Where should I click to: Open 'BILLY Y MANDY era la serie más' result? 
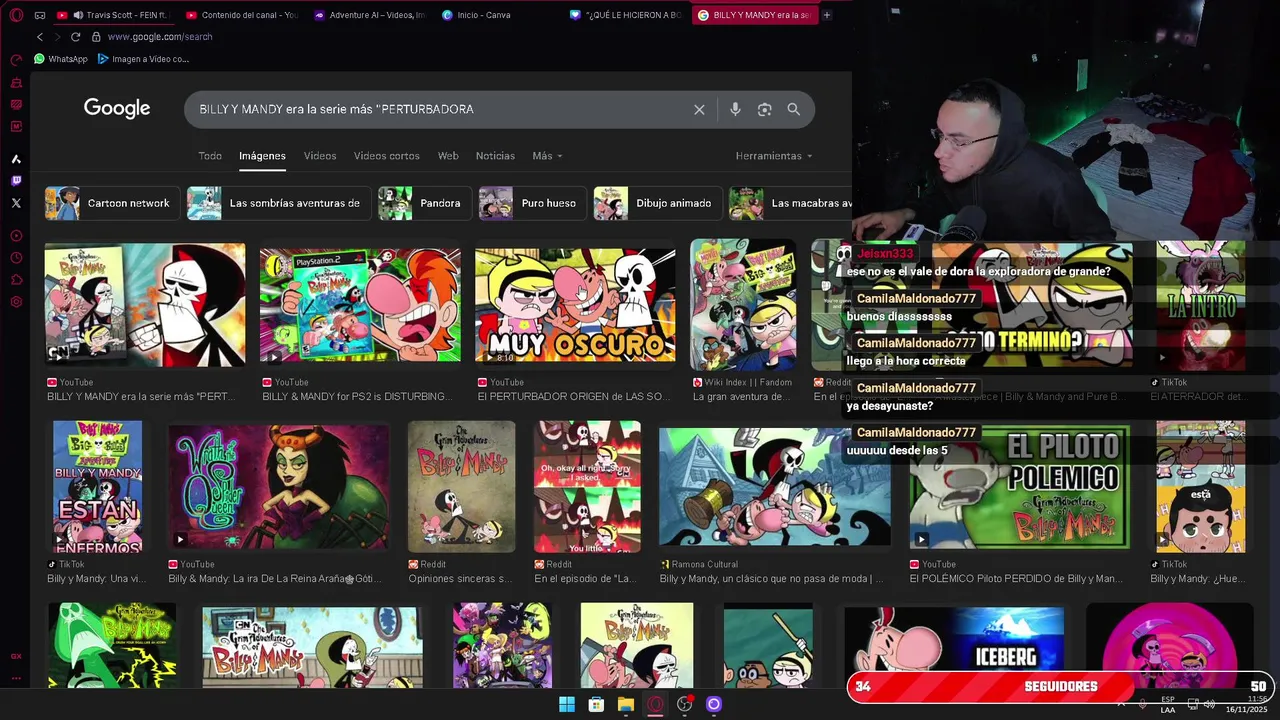pos(141,397)
